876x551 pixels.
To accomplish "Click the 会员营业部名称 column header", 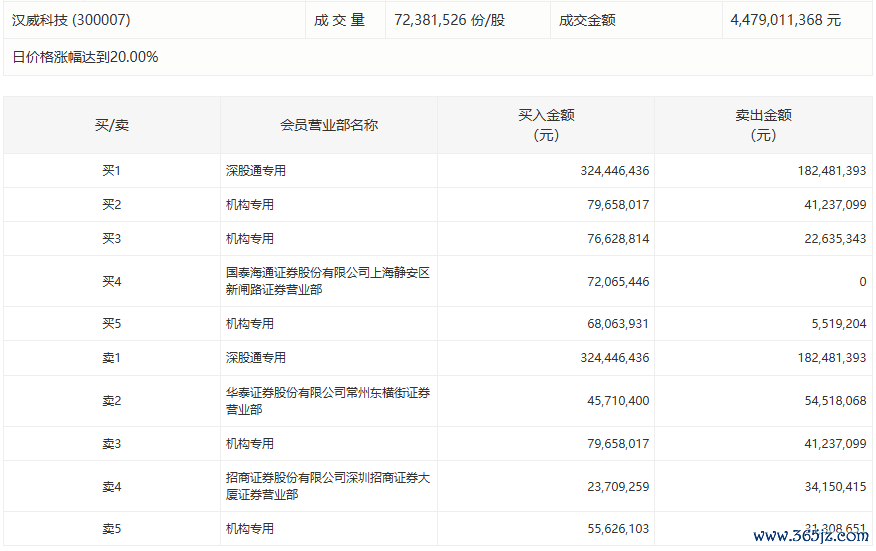I will [329, 125].
